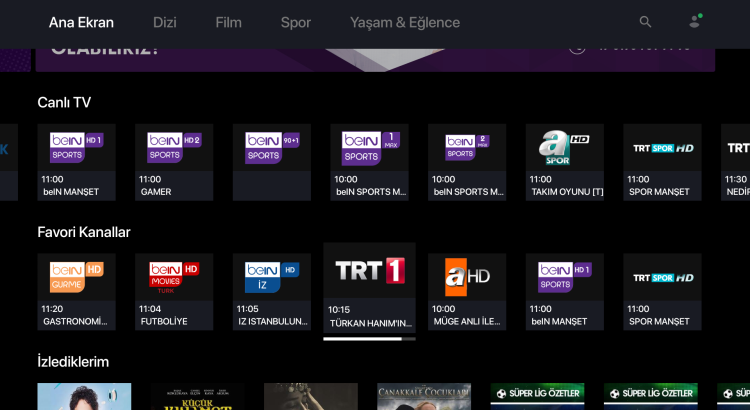Open beIN Sports HD 1 in Canlı TV
This screenshot has width=750, height=410.
(x=77, y=162)
